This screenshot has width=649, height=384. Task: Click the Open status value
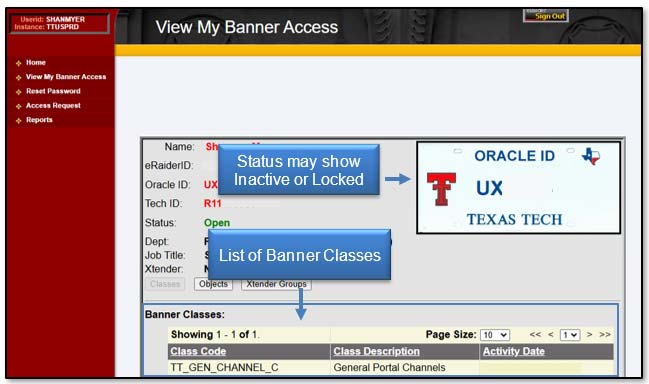[217, 223]
